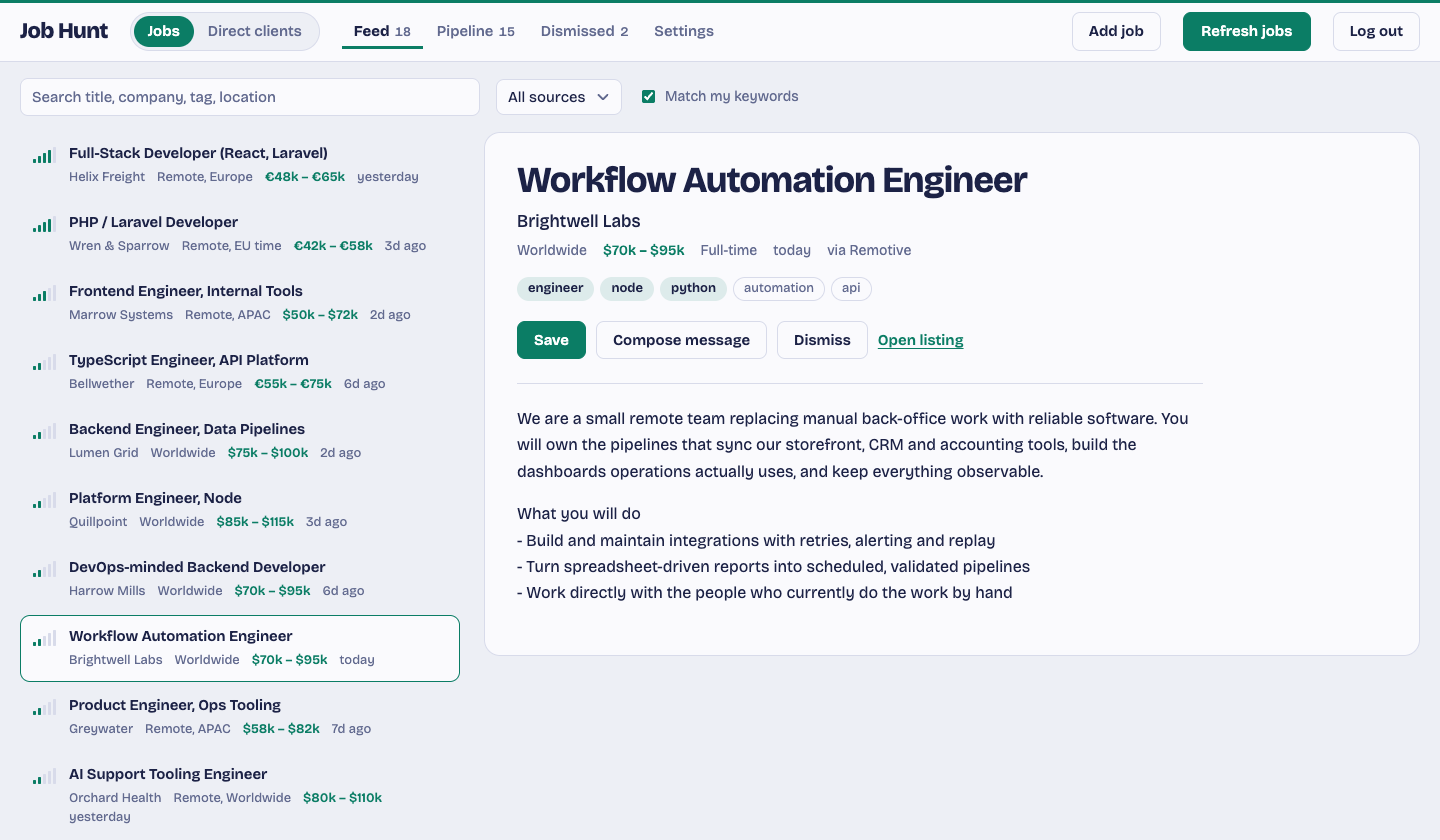
Task: Click signal bars icon beside Frontend Engineer, Internal Tools
Action: pyautogui.click(x=44, y=294)
